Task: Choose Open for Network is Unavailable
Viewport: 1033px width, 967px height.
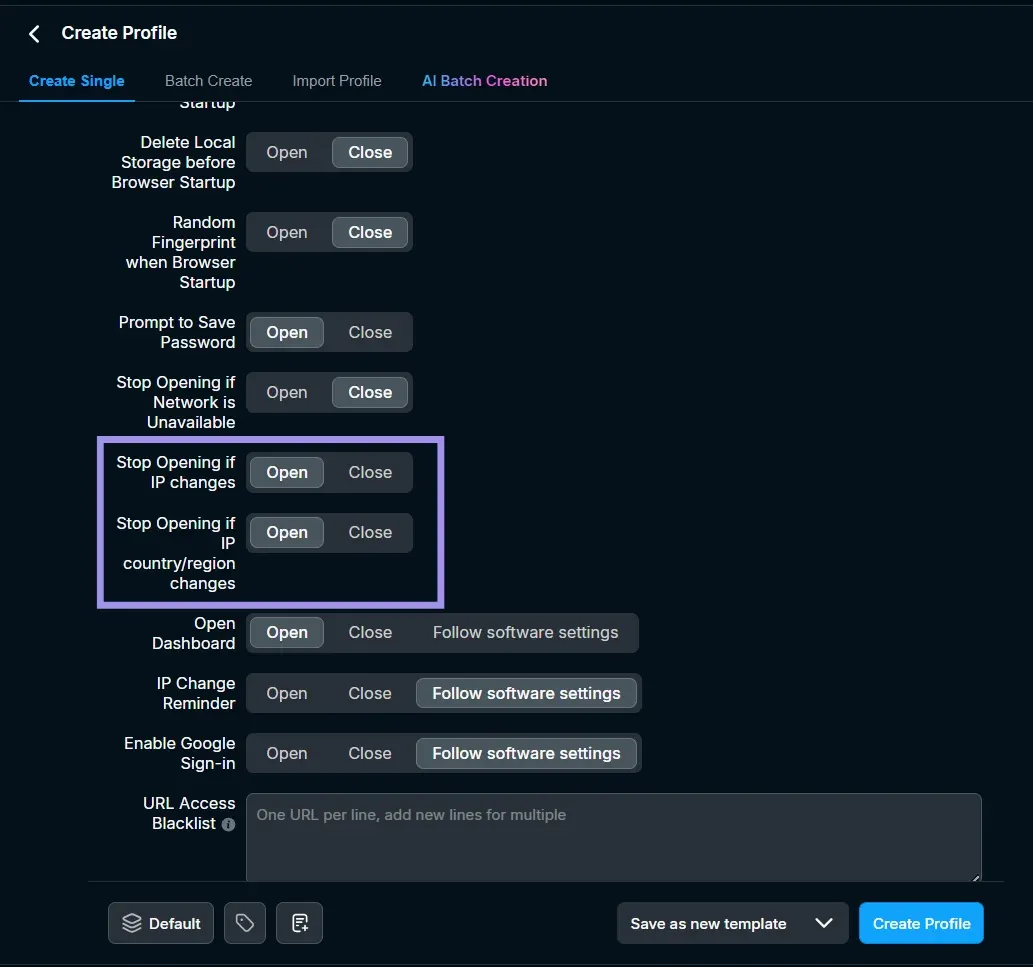Action: click(287, 392)
